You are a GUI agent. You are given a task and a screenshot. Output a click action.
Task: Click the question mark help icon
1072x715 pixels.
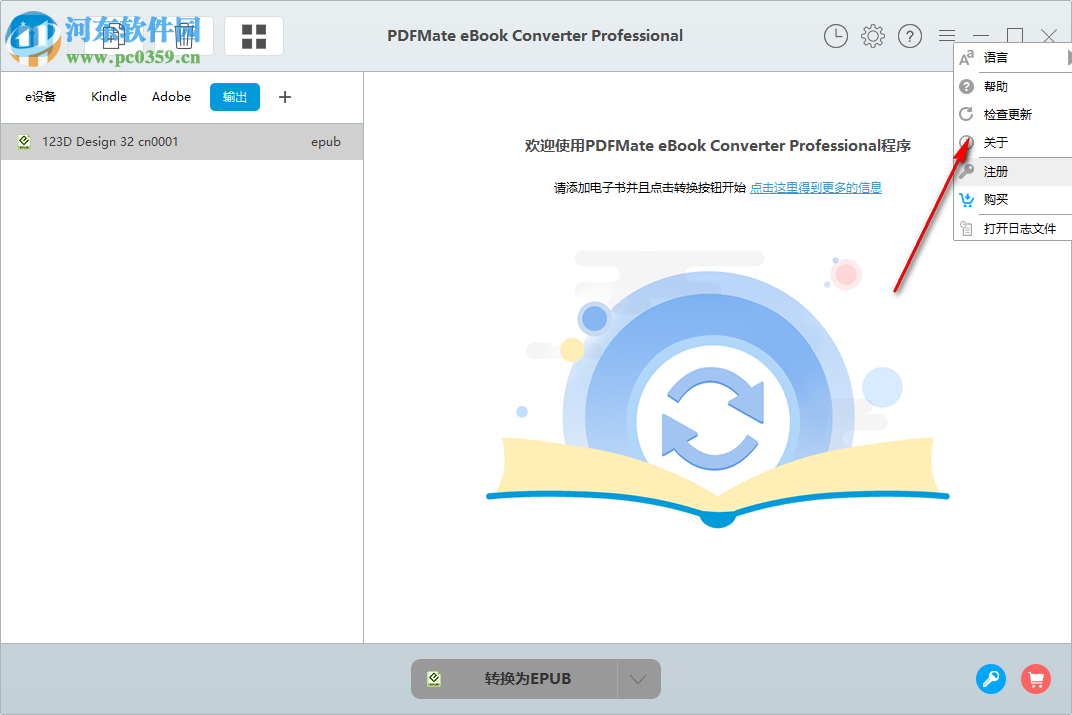909,36
